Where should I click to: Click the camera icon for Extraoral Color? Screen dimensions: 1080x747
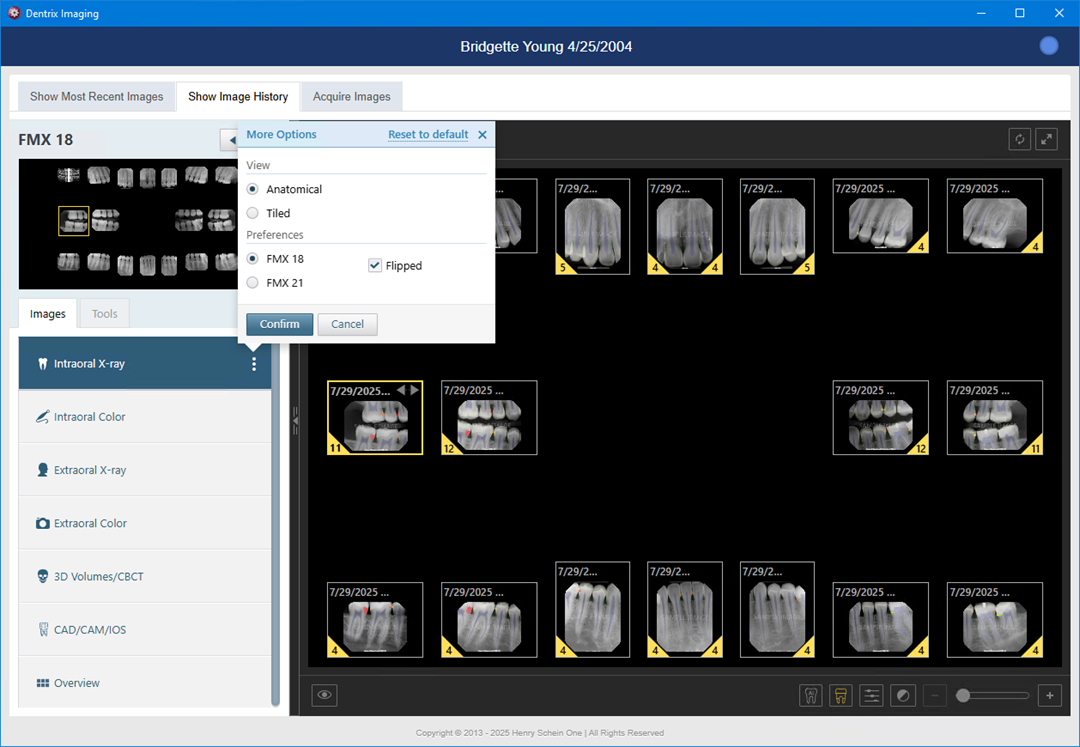[x=43, y=523]
